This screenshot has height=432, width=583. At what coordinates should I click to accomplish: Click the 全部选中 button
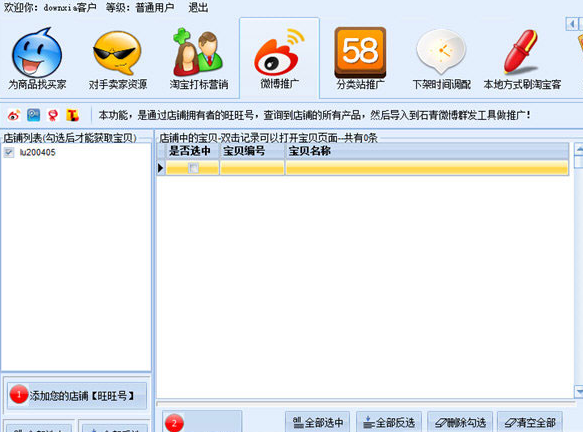coord(318,422)
